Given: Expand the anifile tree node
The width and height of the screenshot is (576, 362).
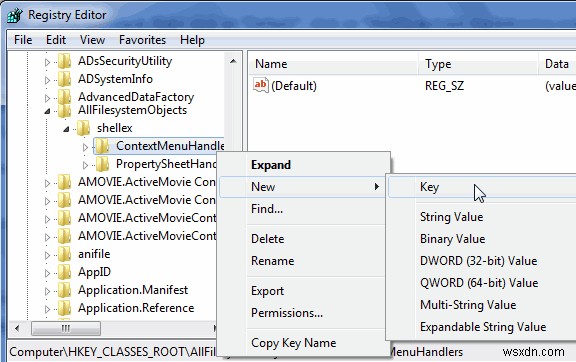Looking at the screenshot, I should pos(47,255).
